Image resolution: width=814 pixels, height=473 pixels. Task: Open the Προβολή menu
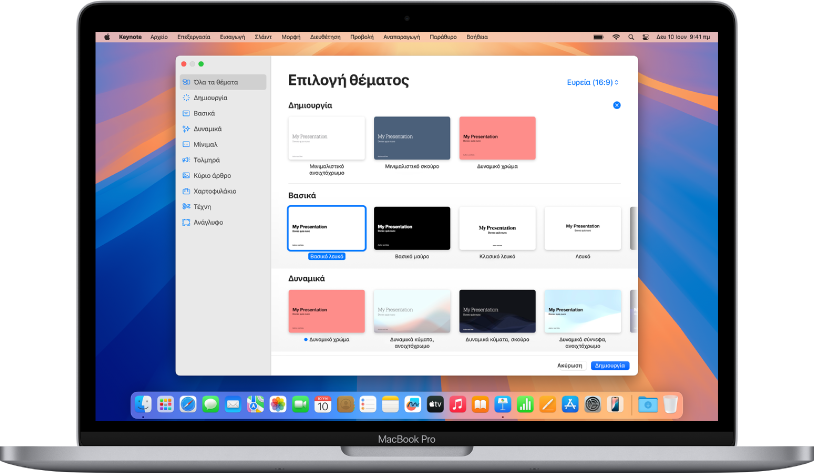(362, 37)
